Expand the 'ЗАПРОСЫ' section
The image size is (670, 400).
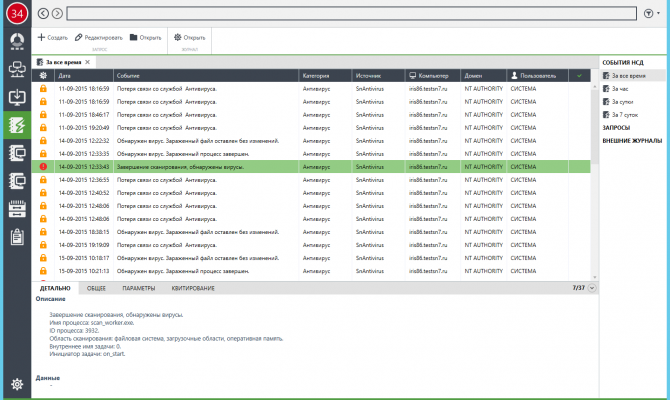click(x=616, y=127)
